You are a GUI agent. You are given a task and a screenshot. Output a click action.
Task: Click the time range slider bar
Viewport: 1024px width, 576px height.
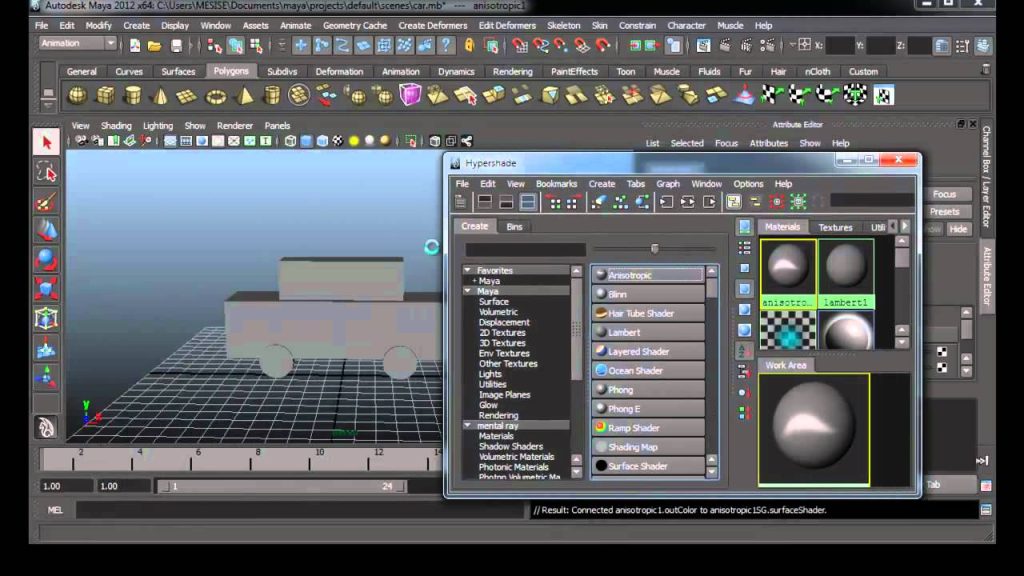tap(282, 486)
